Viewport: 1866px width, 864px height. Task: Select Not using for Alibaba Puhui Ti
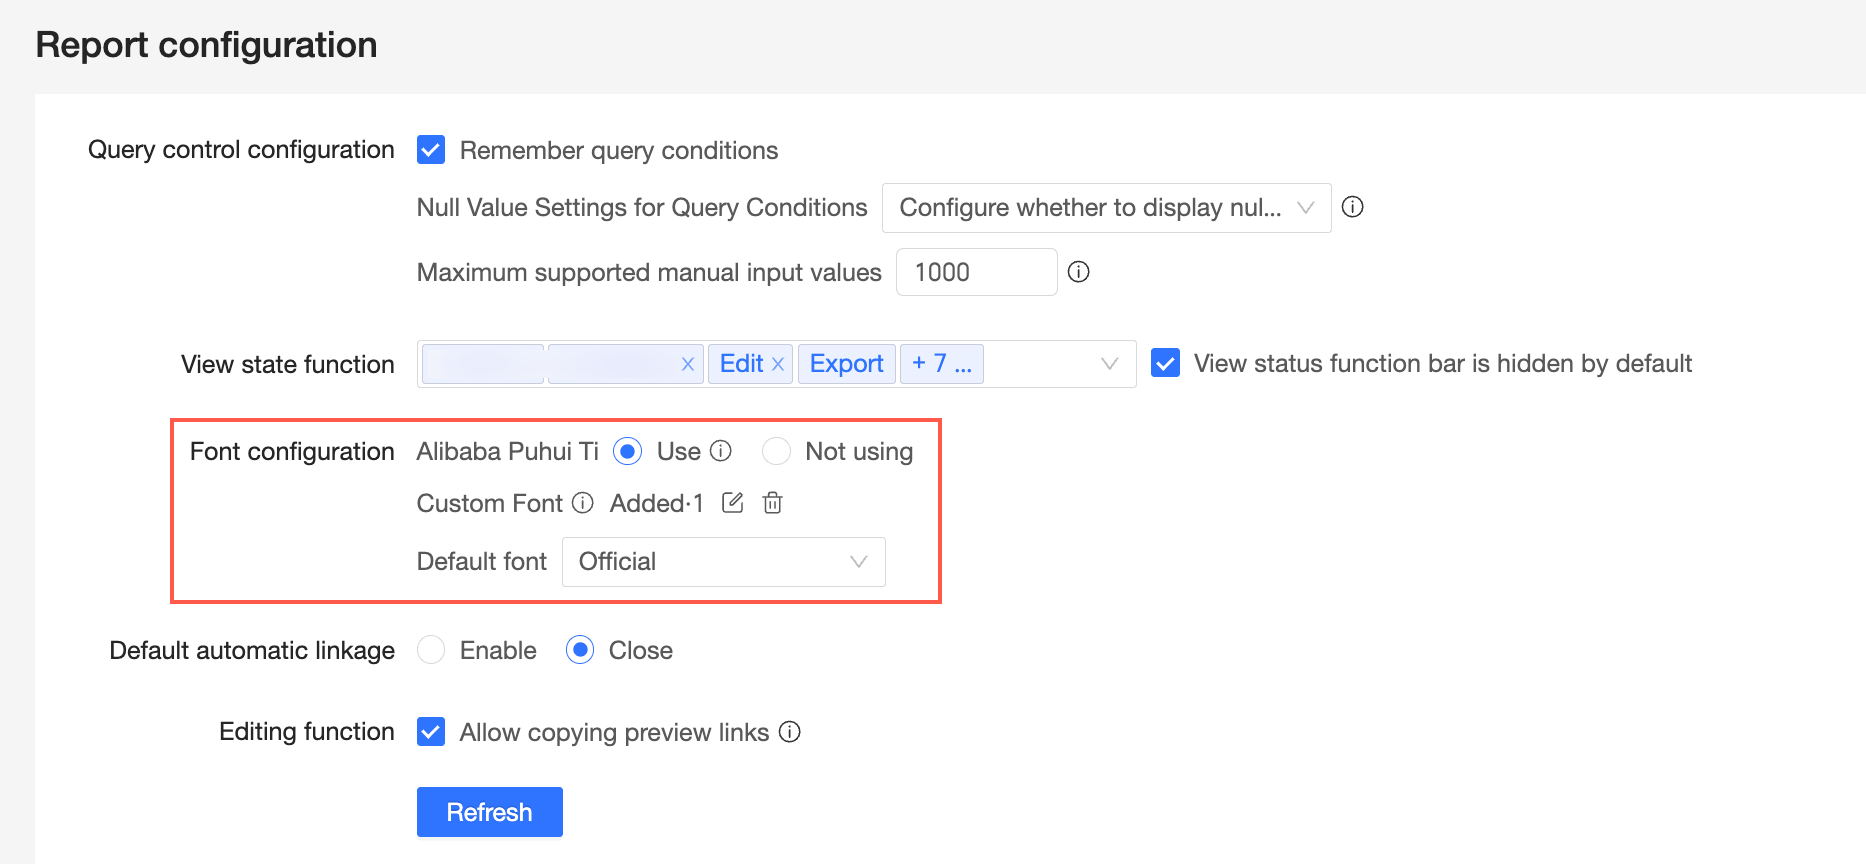click(776, 451)
